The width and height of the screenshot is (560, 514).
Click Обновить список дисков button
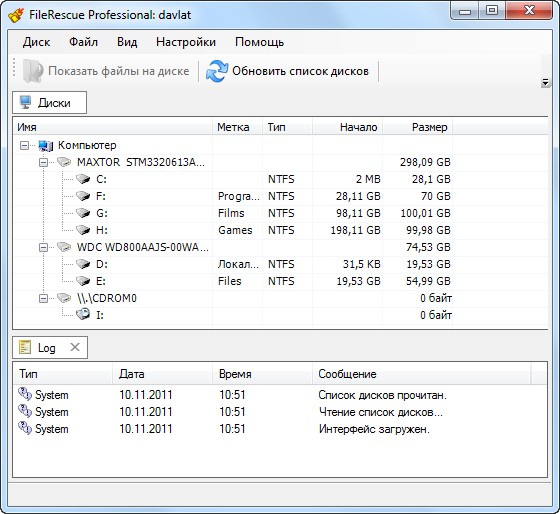[x=288, y=71]
